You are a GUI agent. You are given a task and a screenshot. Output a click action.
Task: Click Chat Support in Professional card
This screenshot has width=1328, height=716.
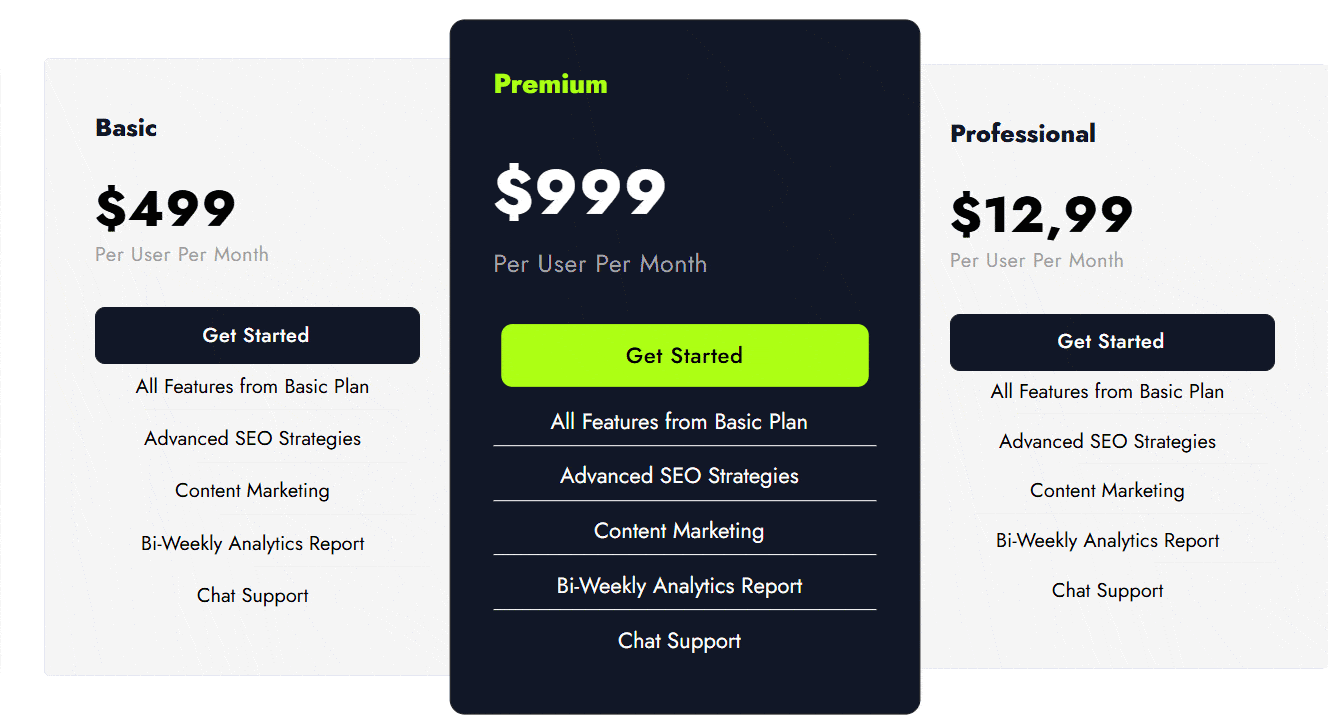coord(1108,591)
